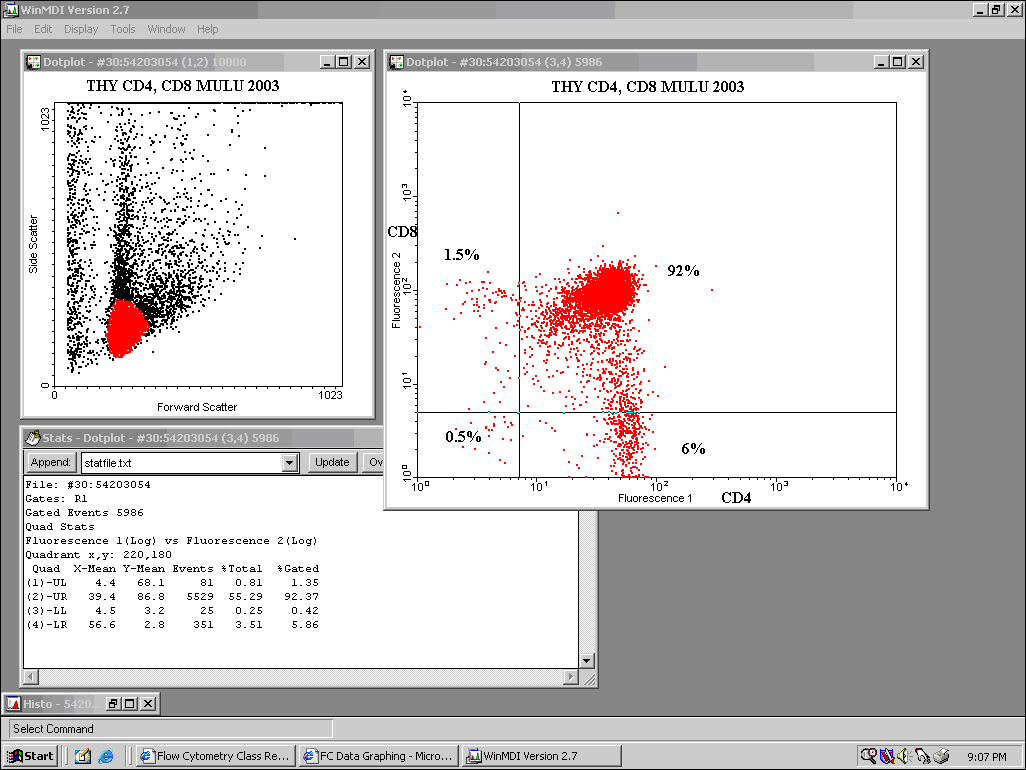
Task: Click the minimized Histo window icon
Action: coord(14,704)
